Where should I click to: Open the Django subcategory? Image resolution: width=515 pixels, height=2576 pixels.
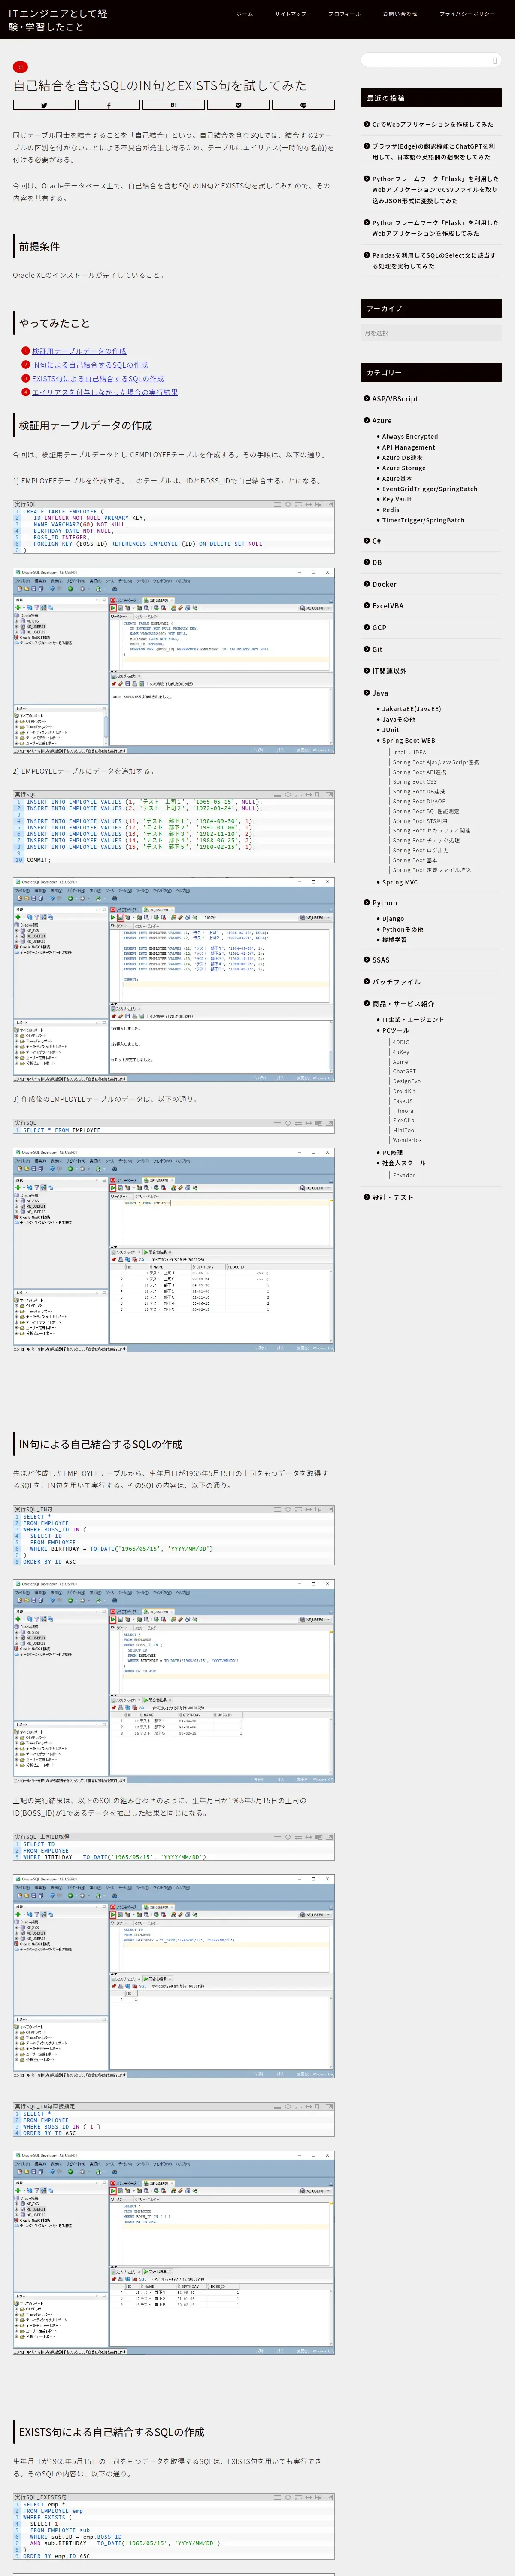393,919
